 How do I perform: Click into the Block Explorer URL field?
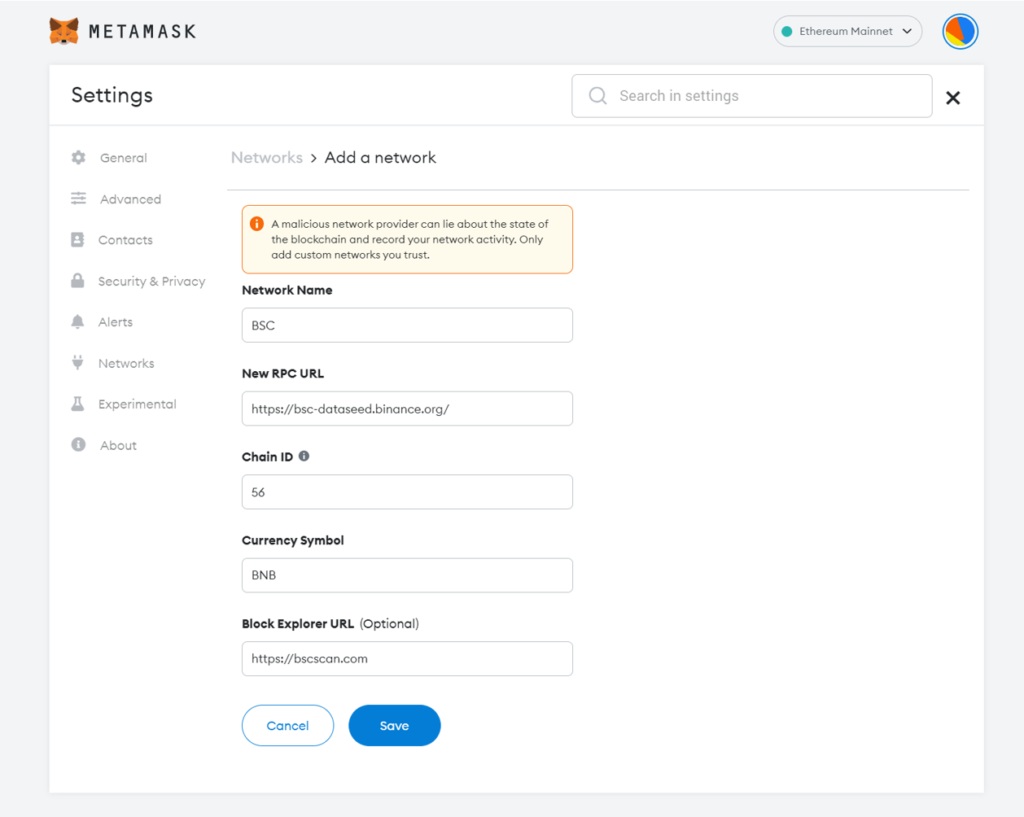[407, 658]
